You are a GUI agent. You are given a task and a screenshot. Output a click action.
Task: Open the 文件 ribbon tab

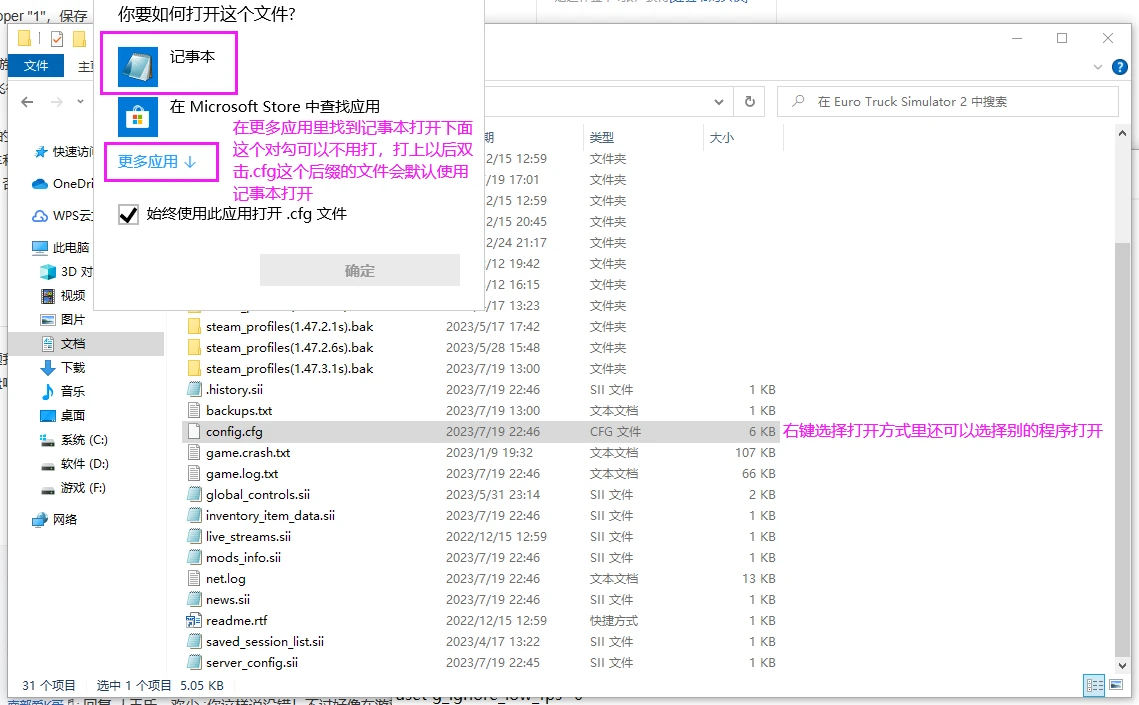tap(36, 65)
